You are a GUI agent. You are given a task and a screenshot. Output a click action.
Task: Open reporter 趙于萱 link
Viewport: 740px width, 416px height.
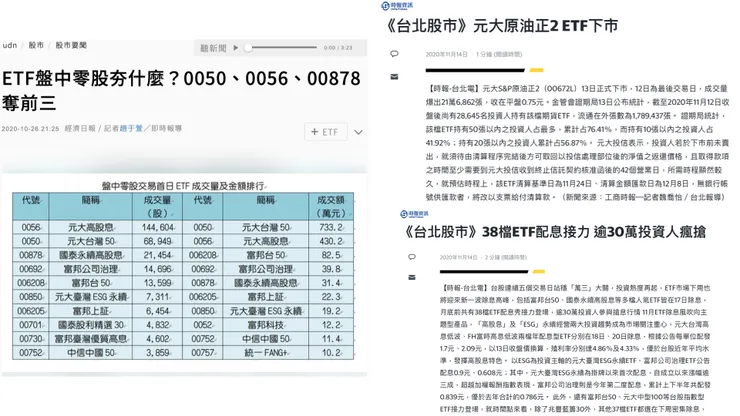[x=131, y=128]
